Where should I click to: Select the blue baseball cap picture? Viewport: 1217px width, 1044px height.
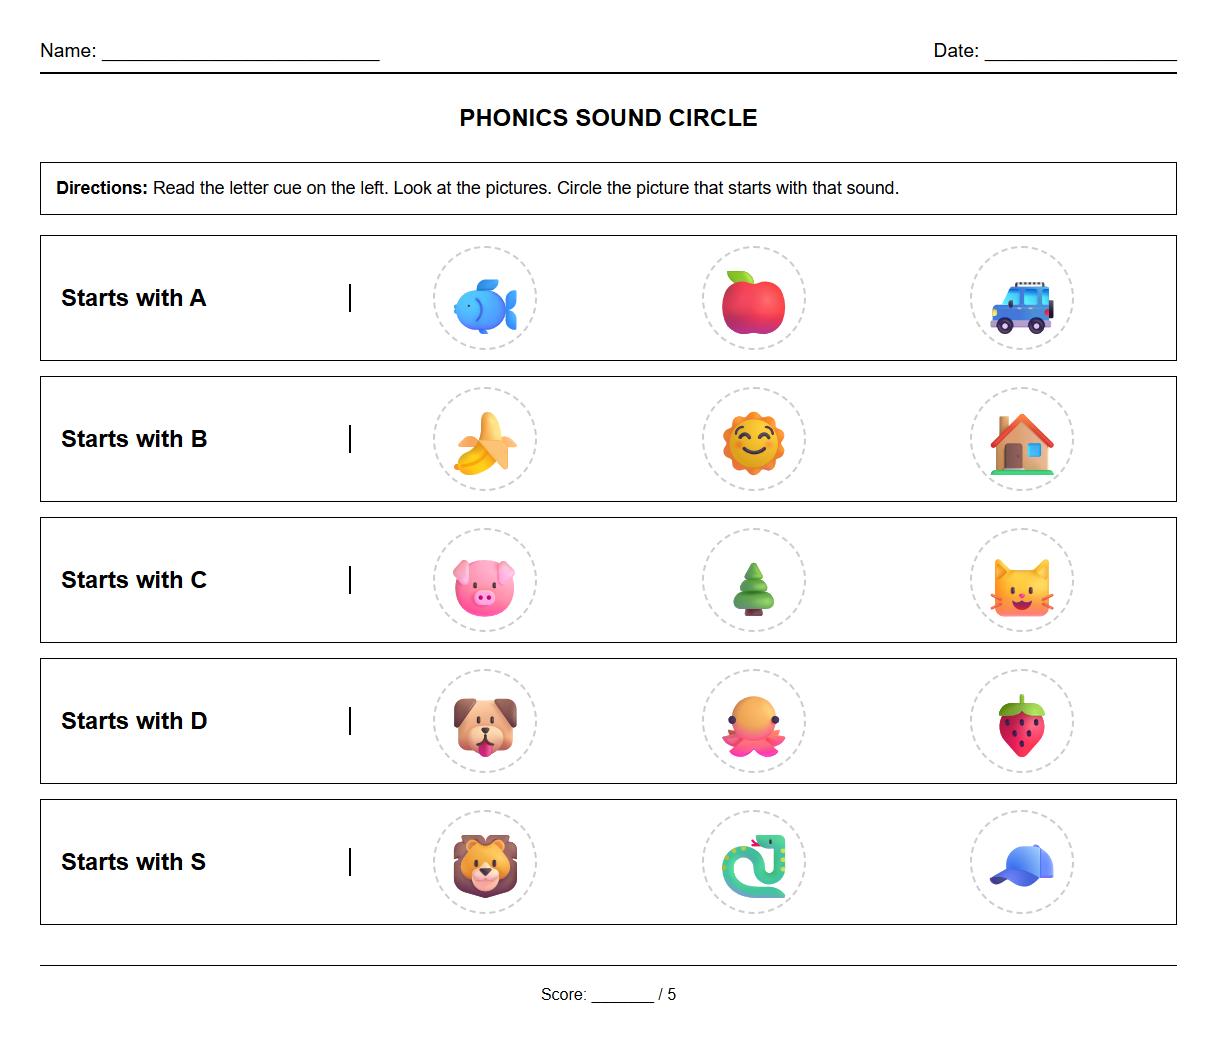coord(1021,863)
